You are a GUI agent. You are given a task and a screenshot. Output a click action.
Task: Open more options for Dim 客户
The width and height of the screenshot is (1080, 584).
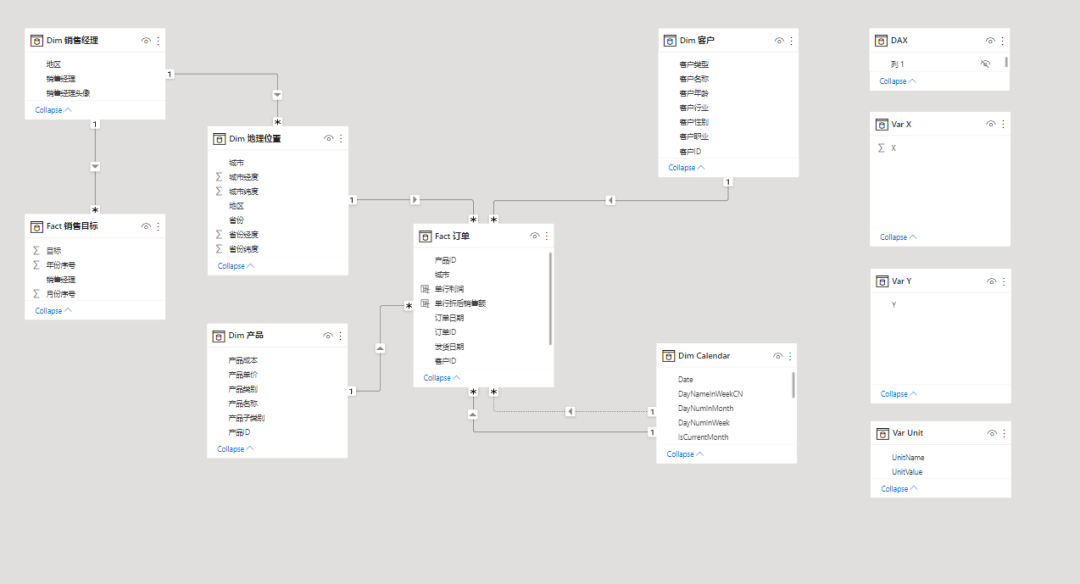pos(791,41)
